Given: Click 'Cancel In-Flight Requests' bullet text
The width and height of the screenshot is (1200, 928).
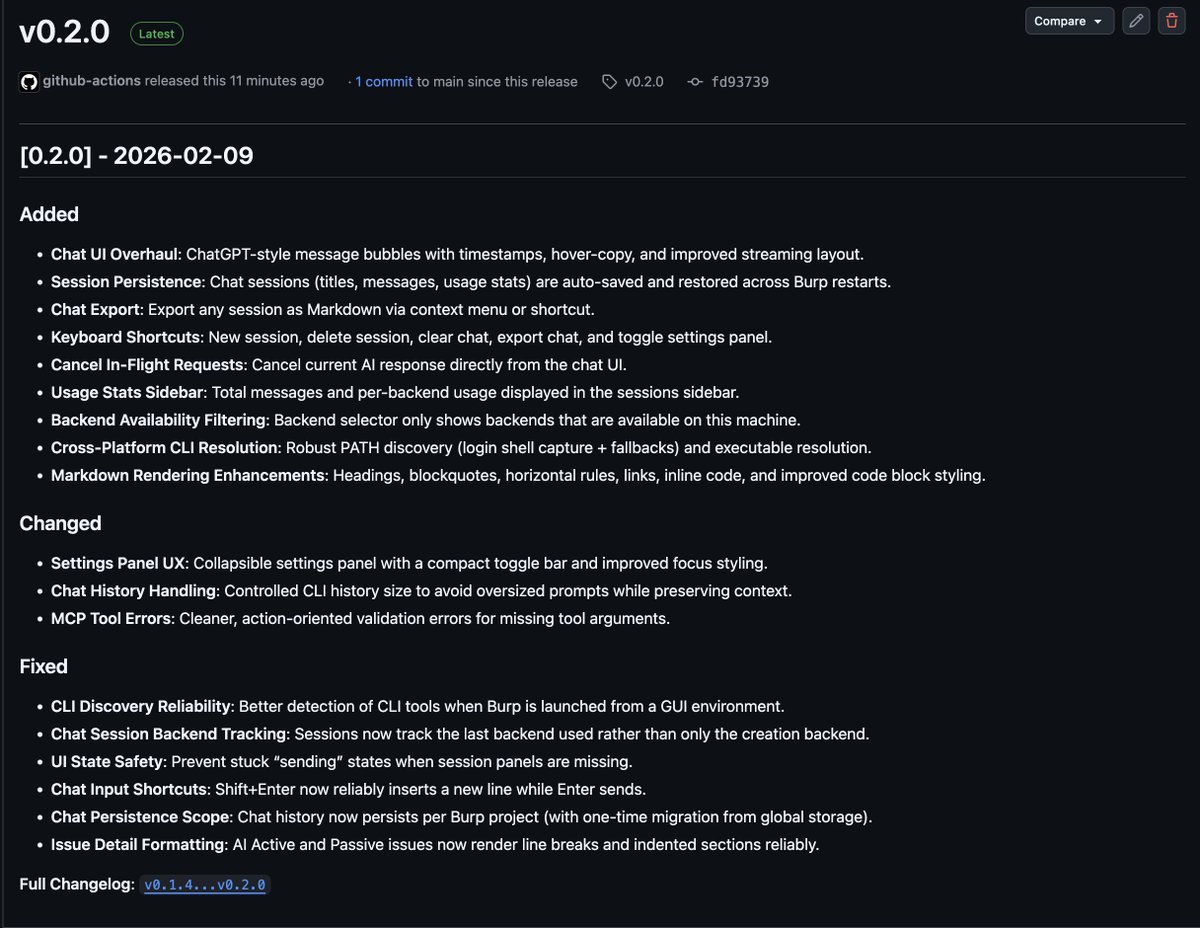Looking at the screenshot, I should 147,365.
